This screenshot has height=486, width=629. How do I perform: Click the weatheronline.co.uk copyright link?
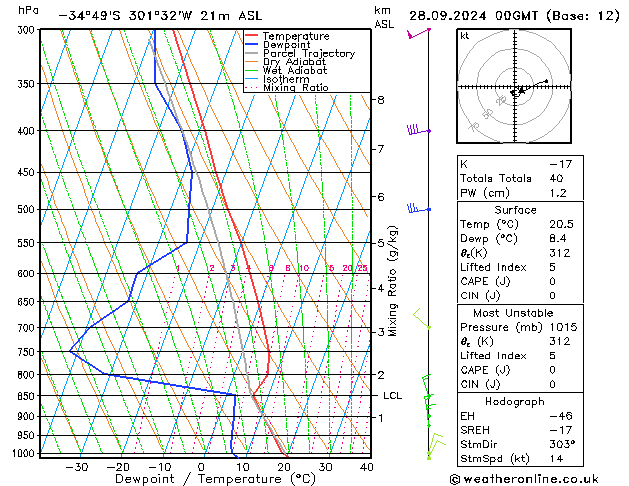(524, 479)
